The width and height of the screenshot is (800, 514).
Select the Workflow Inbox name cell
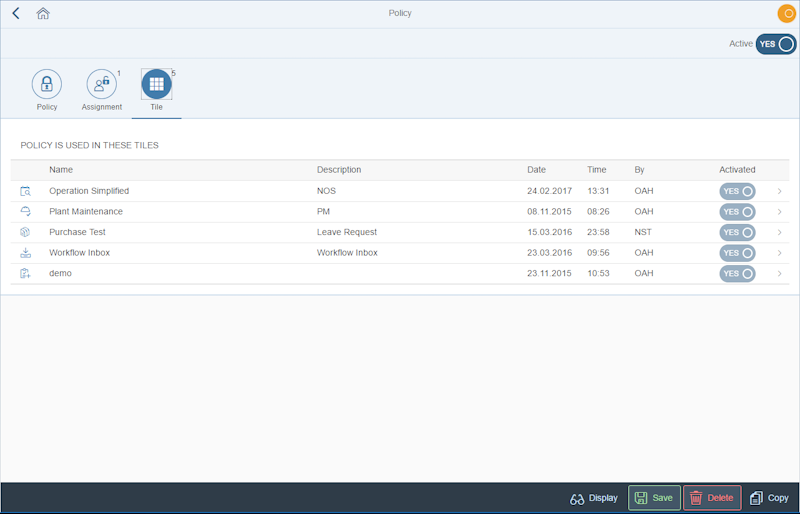[x=80, y=253]
